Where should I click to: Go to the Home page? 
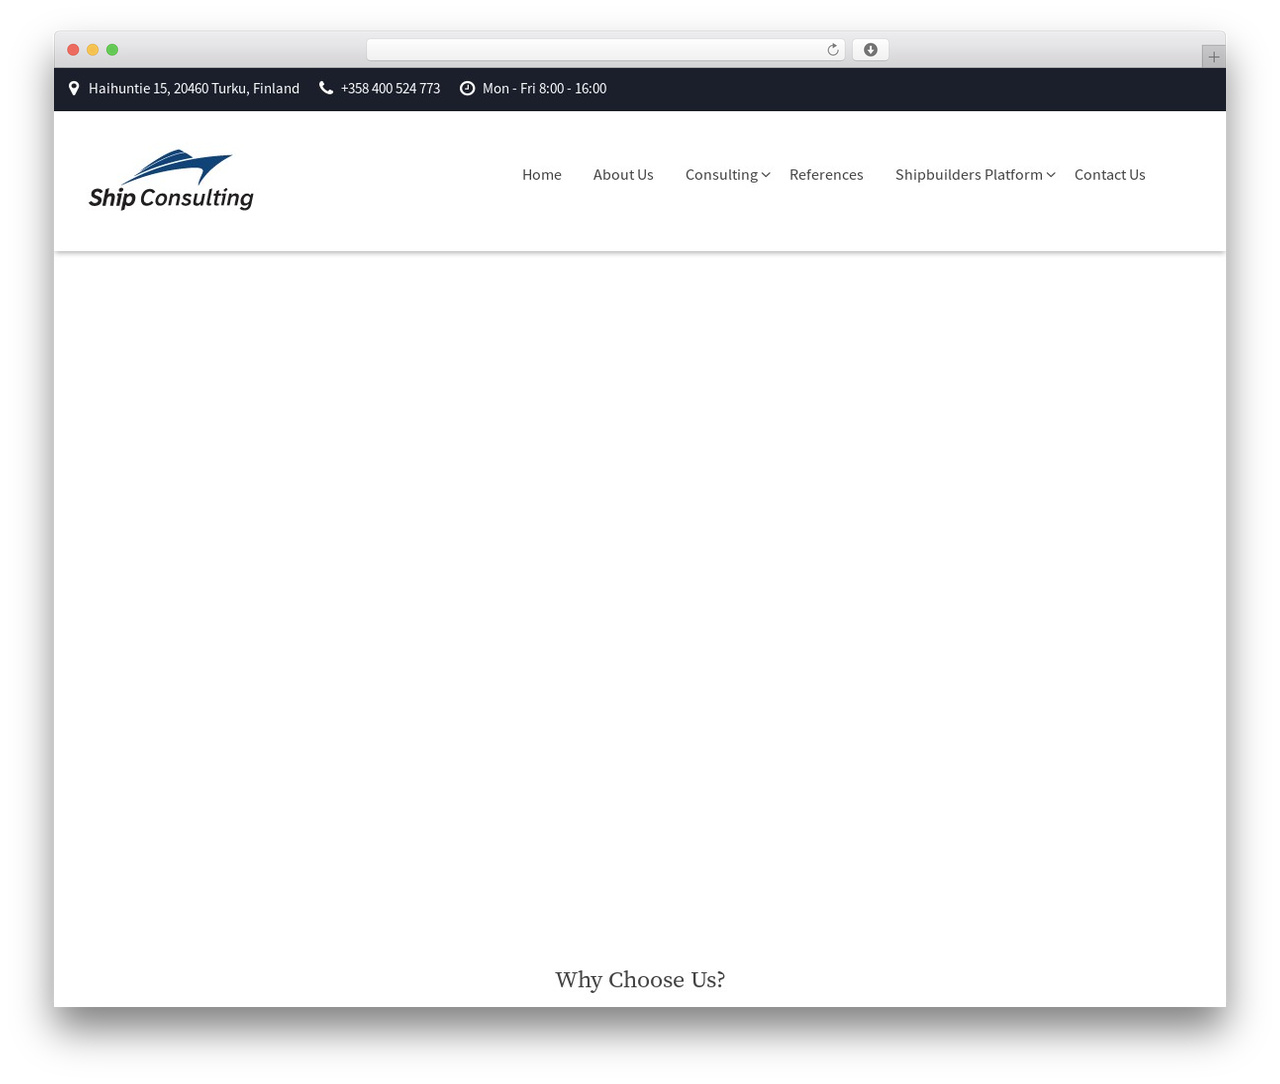pyautogui.click(x=542, y=174)
